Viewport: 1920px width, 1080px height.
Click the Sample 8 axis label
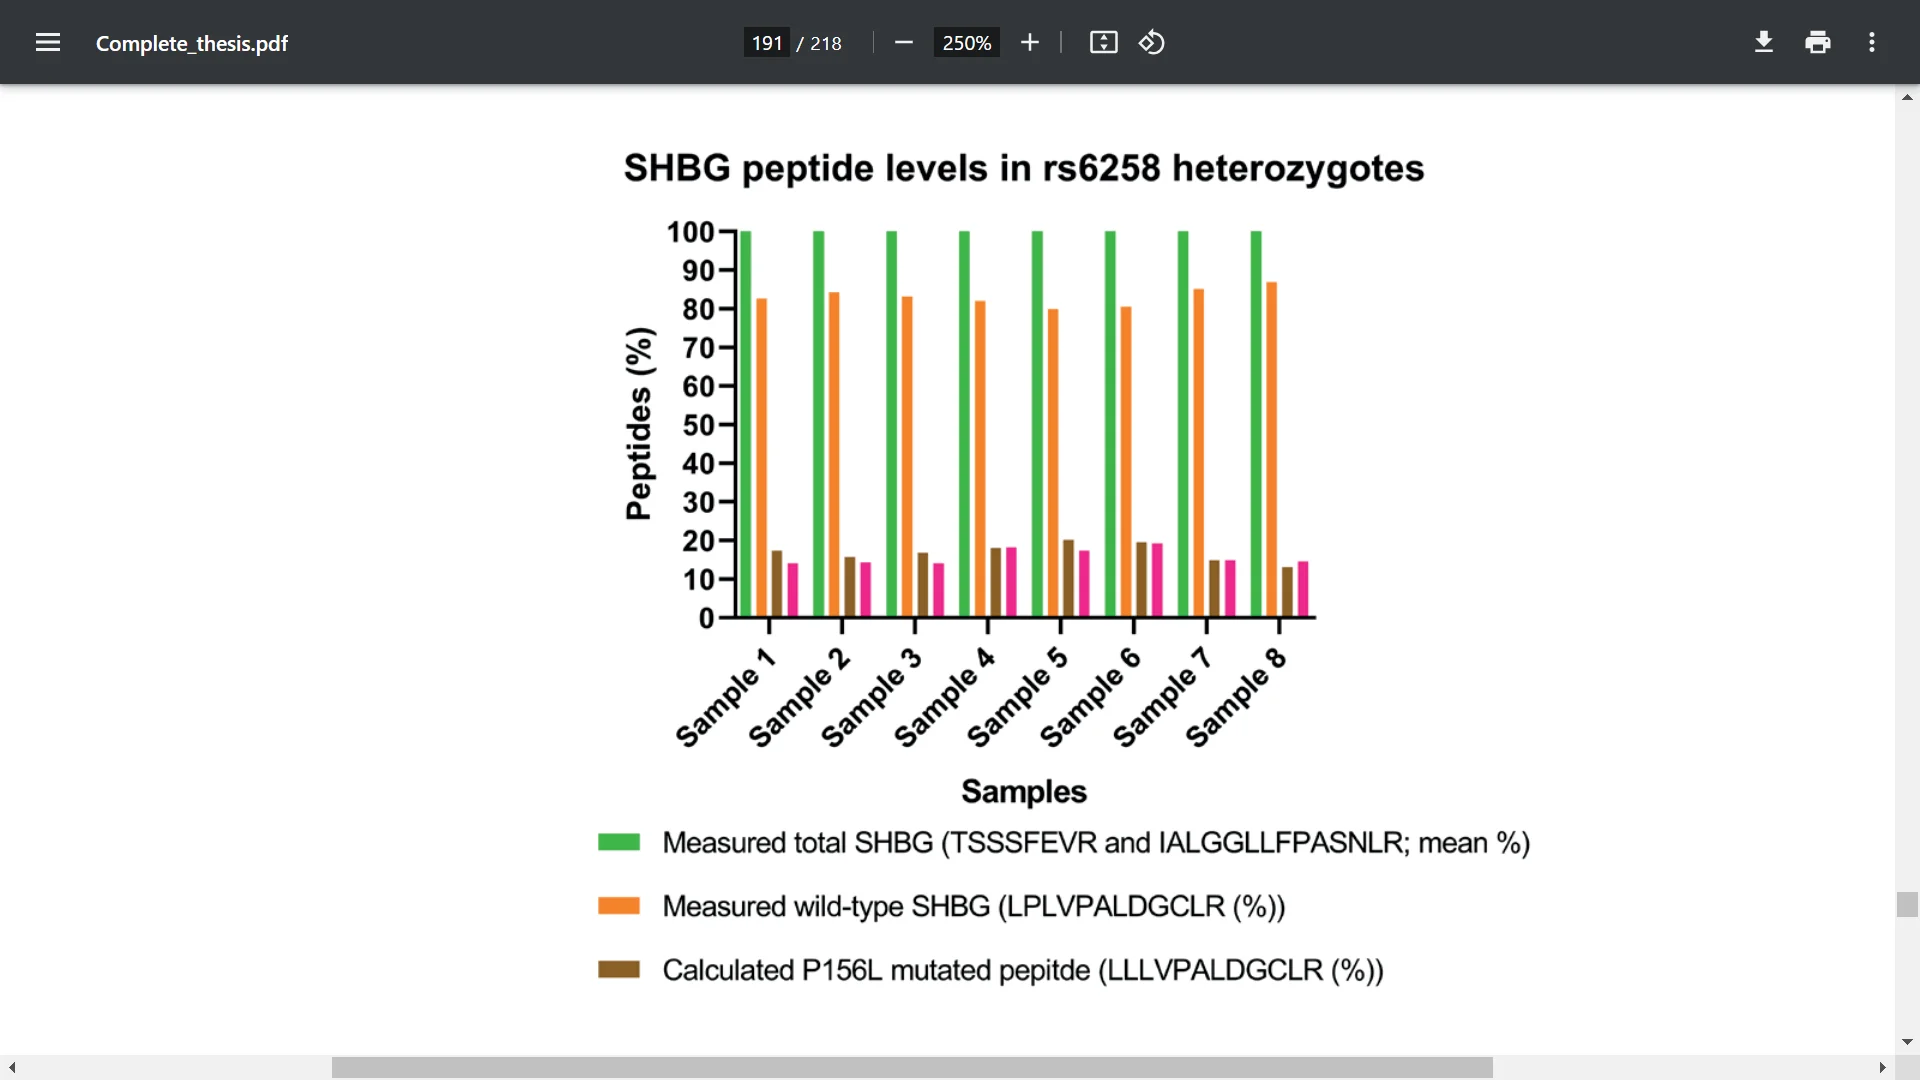click(1236, 697)
